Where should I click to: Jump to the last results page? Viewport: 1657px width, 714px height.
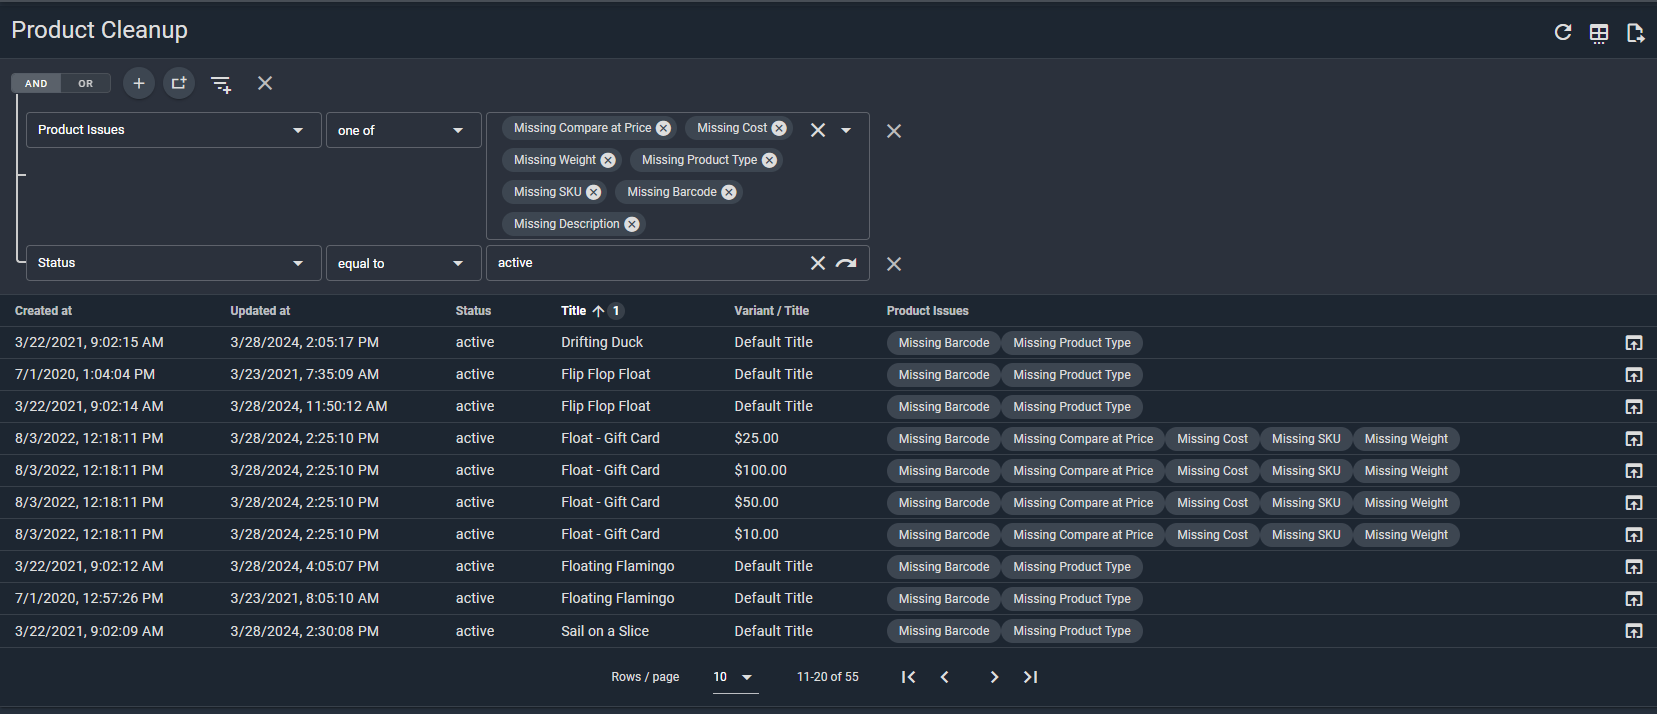1030,677
